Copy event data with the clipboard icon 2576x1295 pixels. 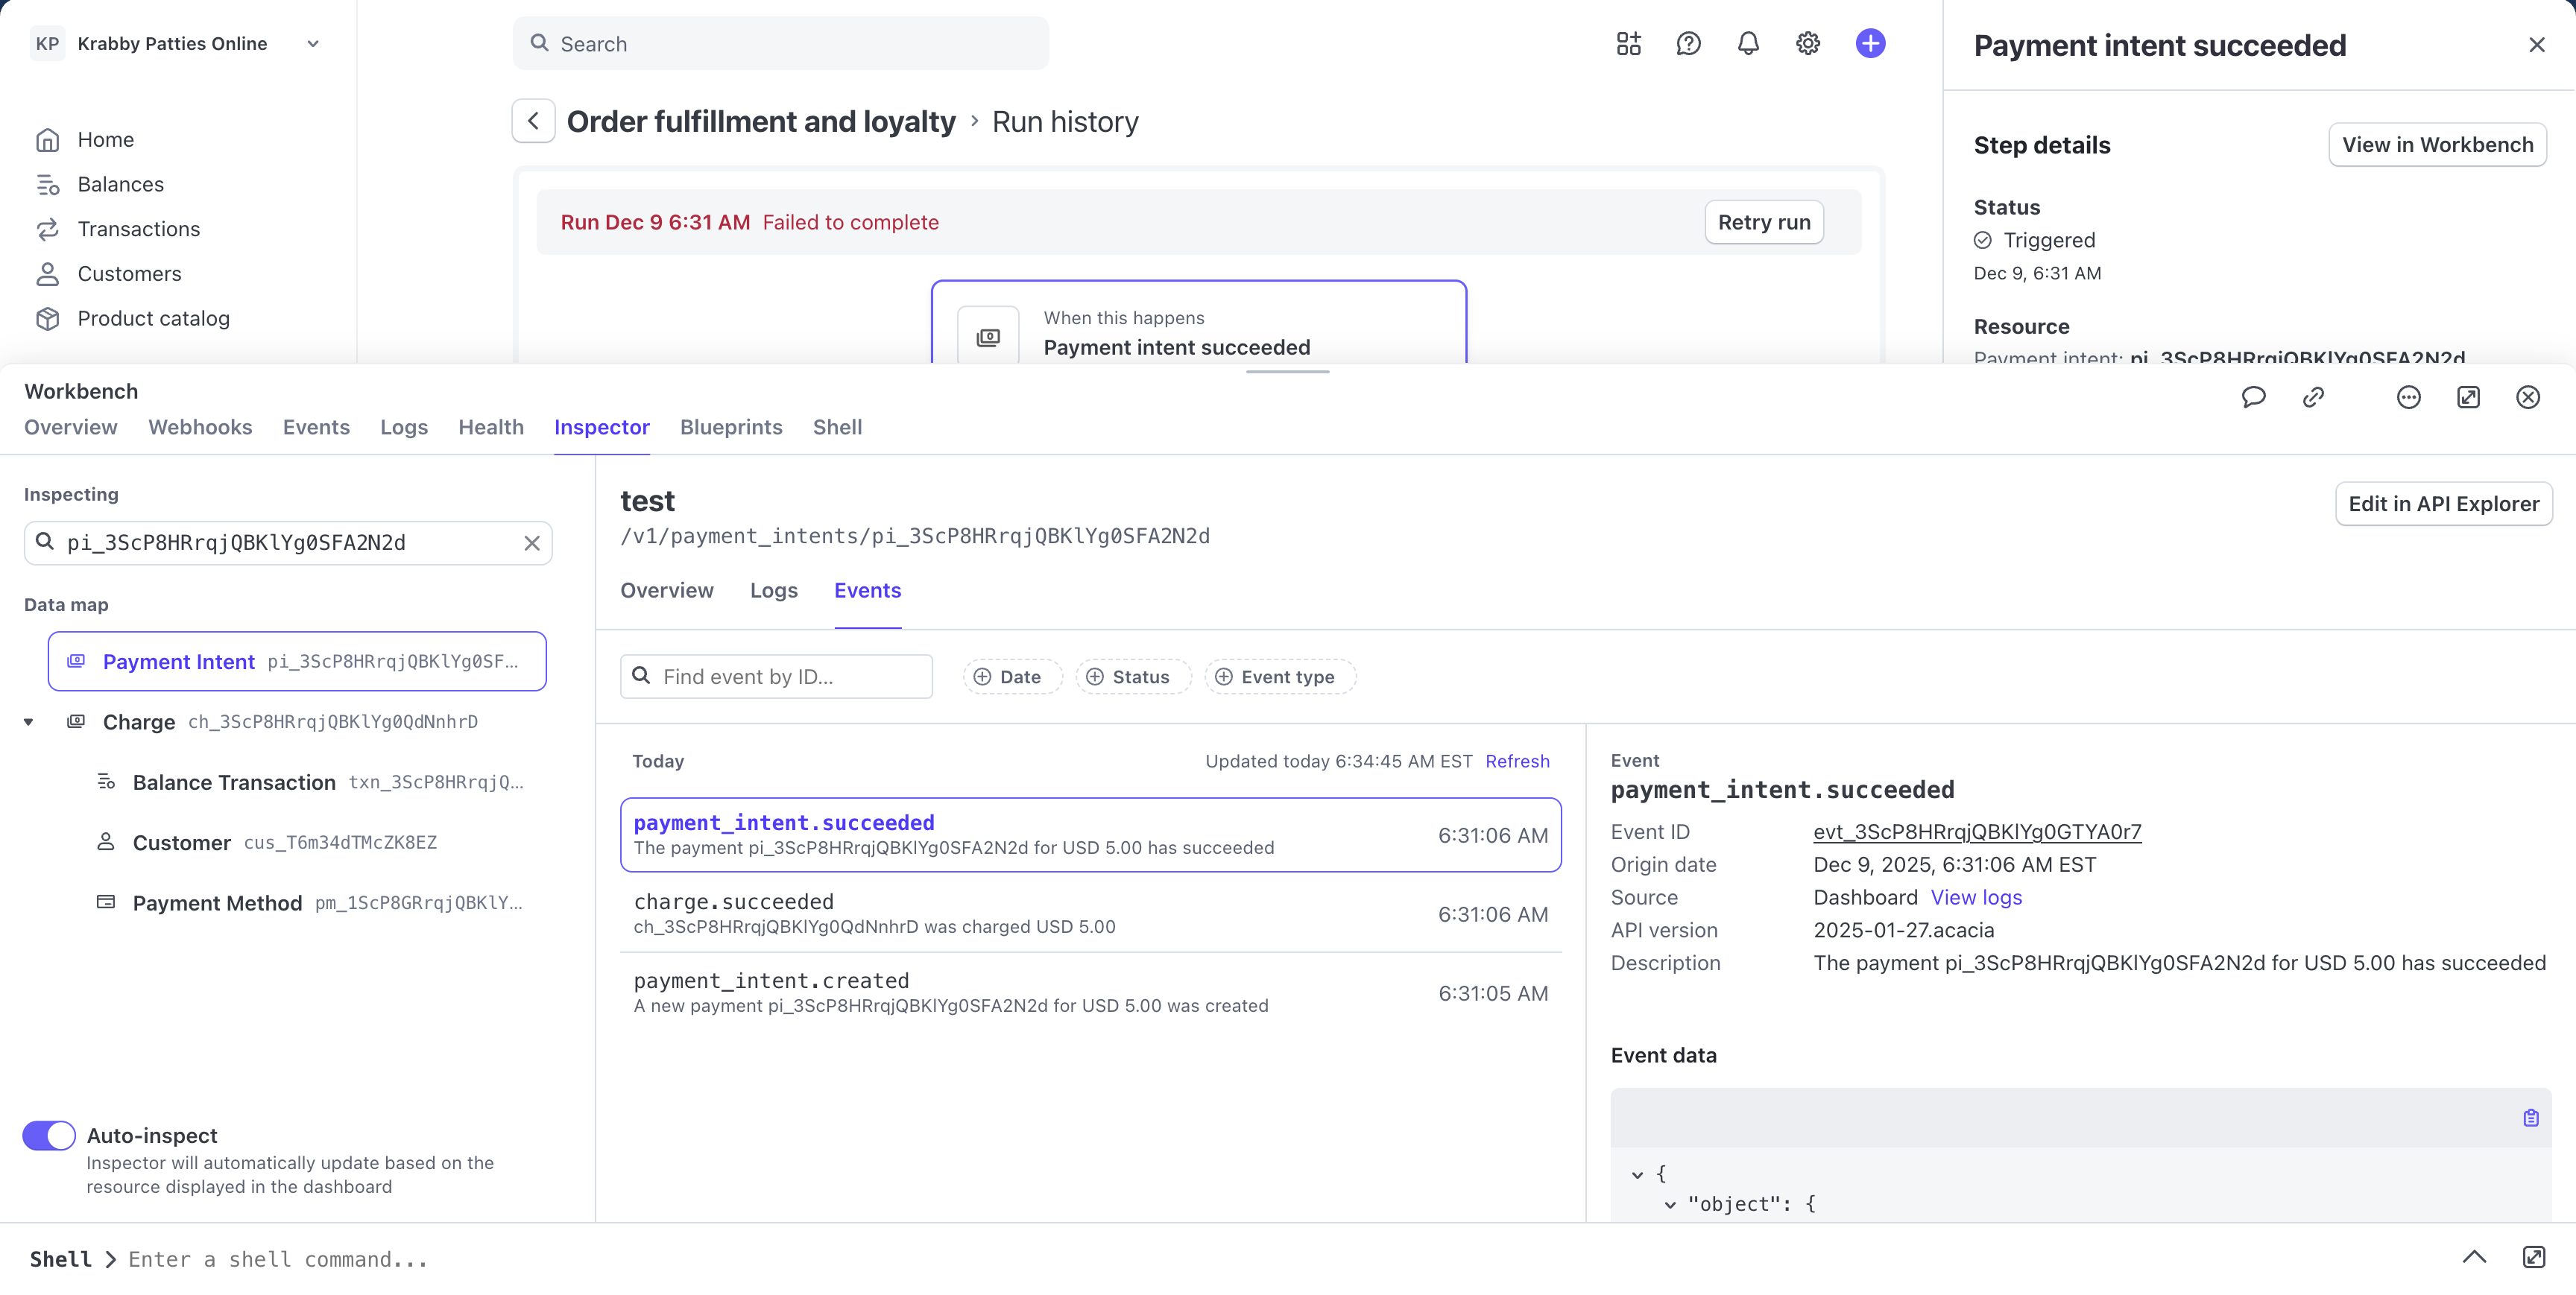(2531, 1117)
